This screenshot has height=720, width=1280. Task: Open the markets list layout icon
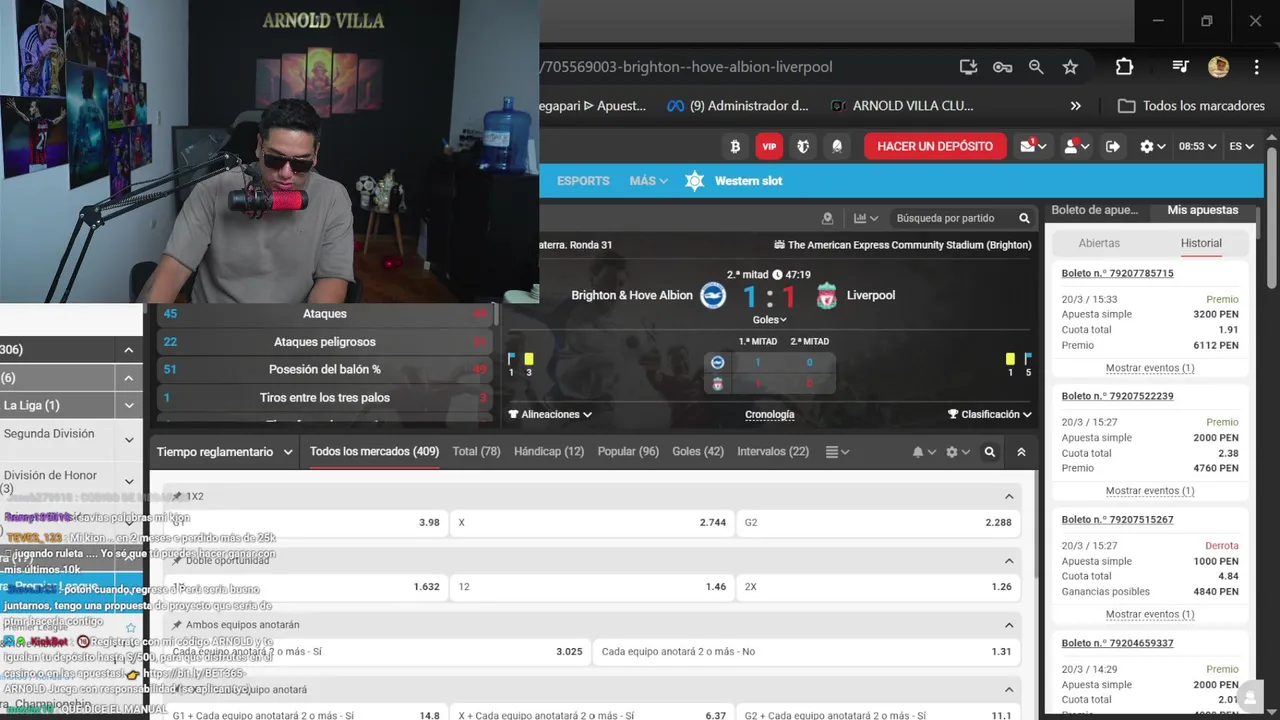pyautogui.click(x=837, y=452)
